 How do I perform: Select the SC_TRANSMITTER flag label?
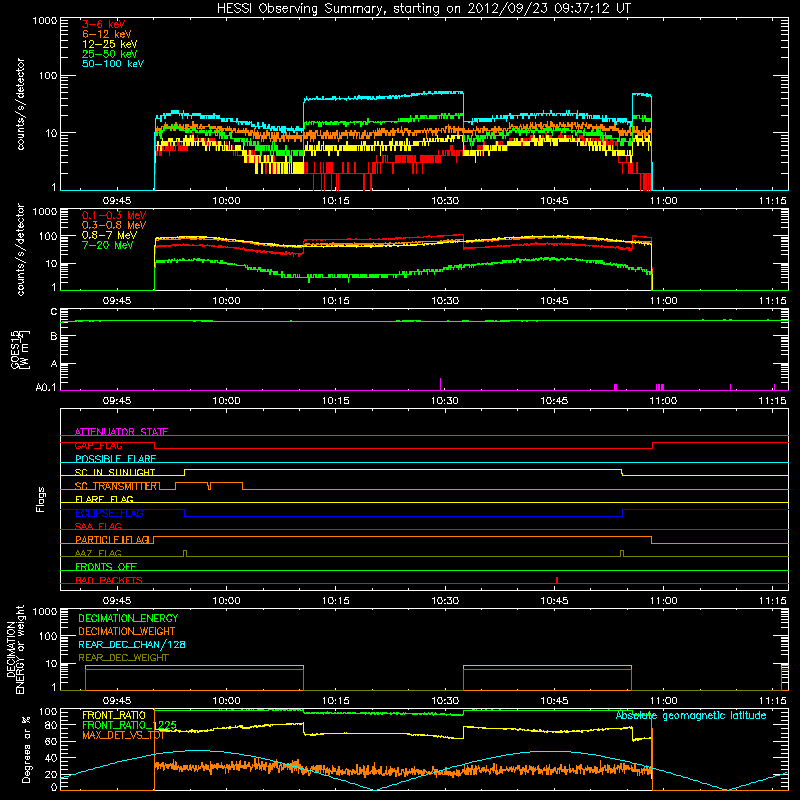(117, 486)
